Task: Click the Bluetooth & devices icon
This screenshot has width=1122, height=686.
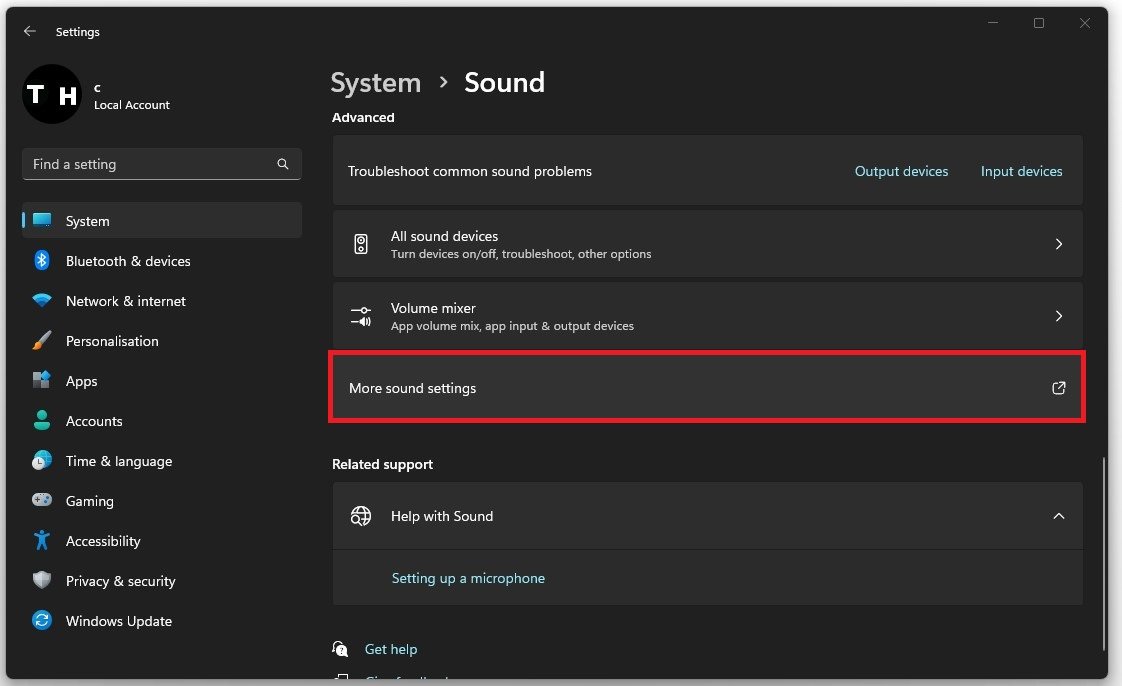Action: coord(42,261)
